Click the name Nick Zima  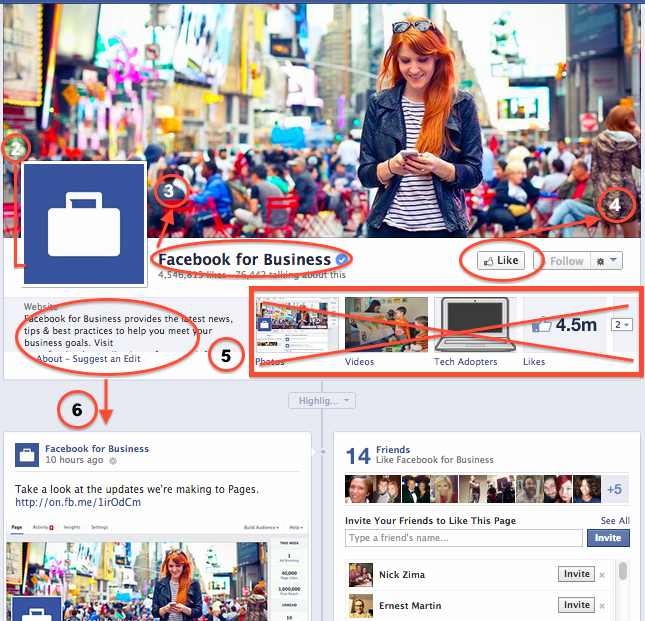tap(402, 575)
